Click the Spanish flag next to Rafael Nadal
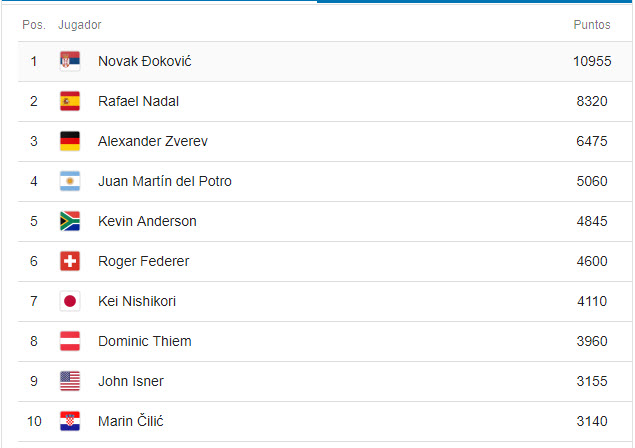The image size is (635, 448). pyautogui.click(x=70, y=101)
